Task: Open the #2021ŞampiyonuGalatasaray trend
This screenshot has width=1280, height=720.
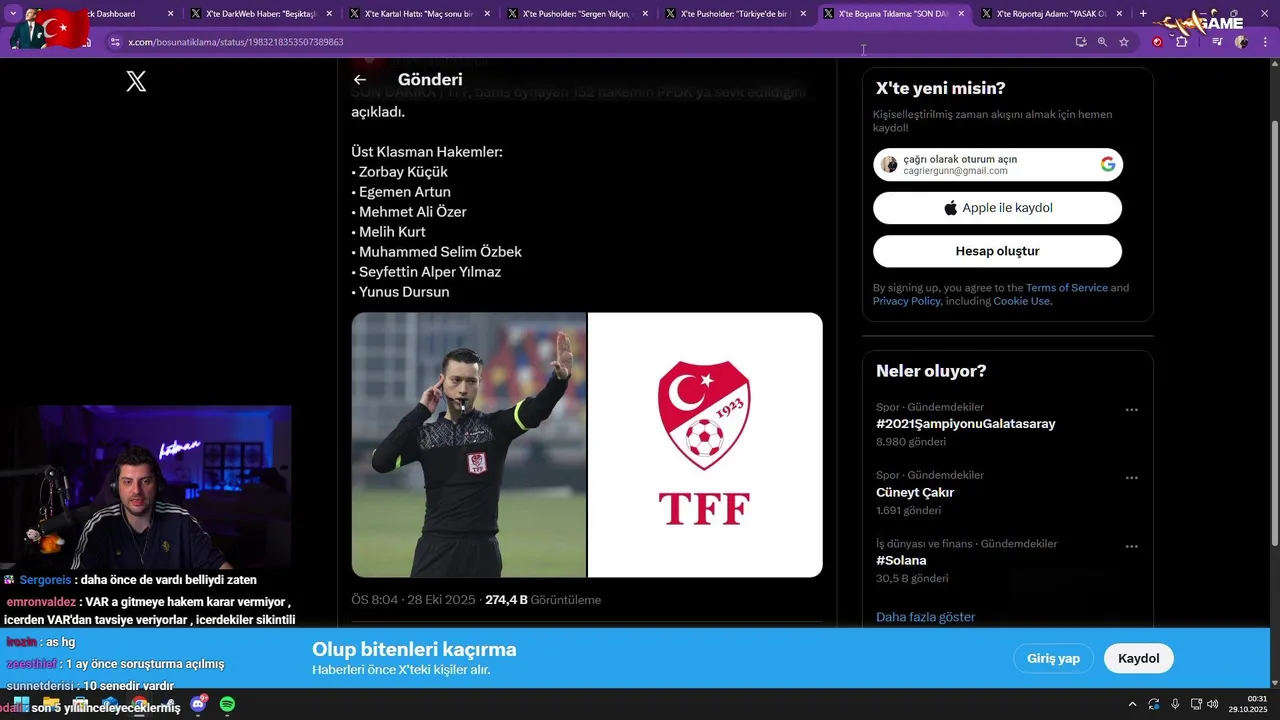Action: [965, 424]
